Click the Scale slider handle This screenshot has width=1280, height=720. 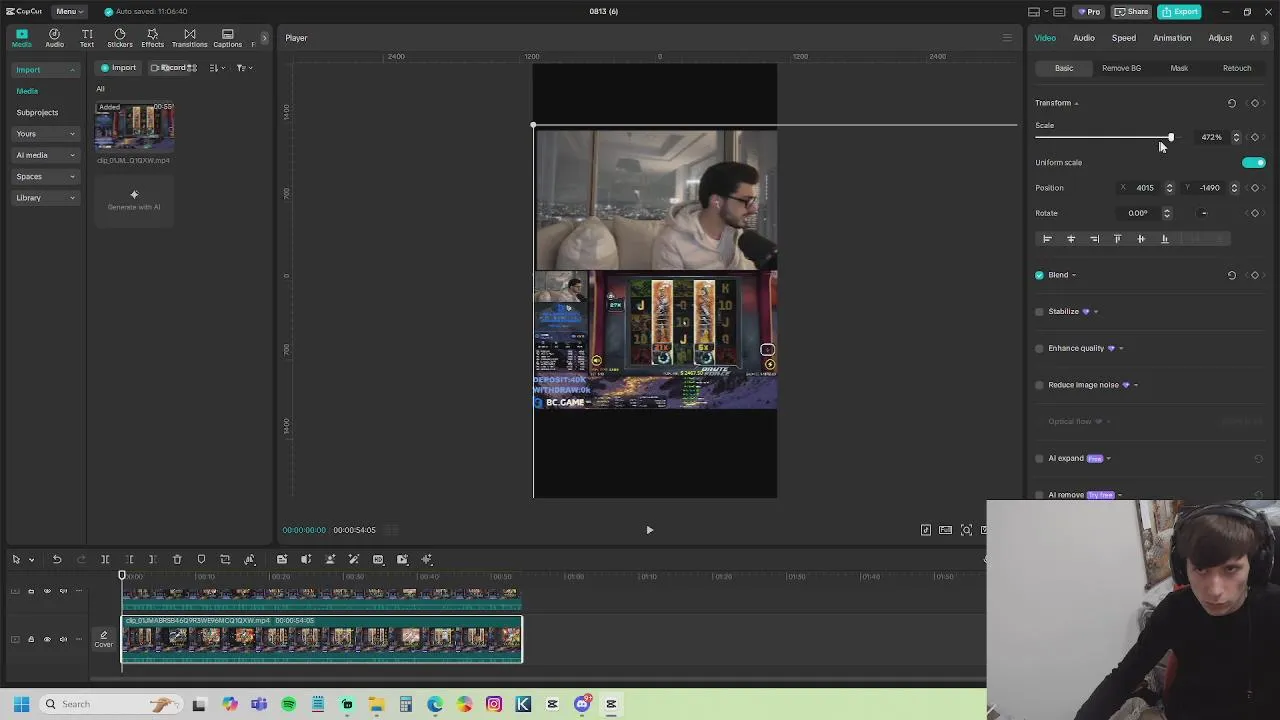click(1170, 137)
